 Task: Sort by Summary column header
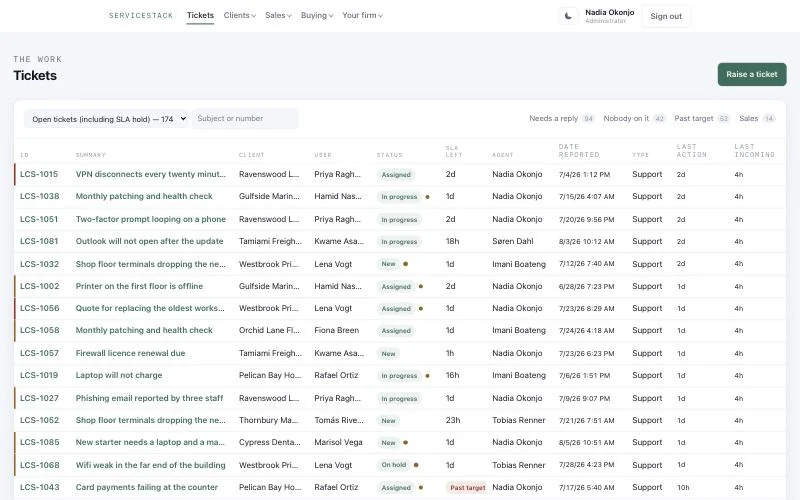pos(90,155)
